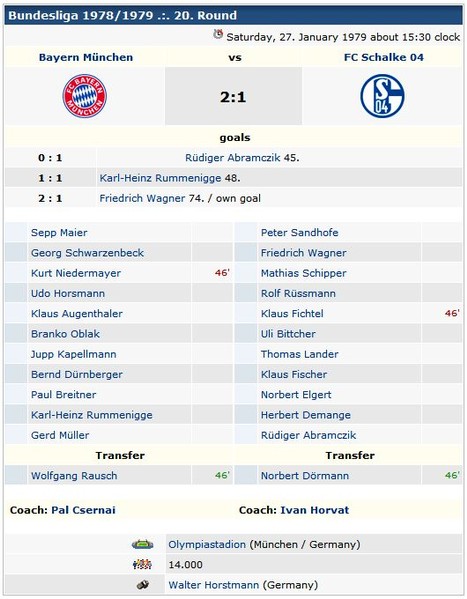This screenshot has width=467, height=599.
Task: Click the stadium icon next to Olympiastadion
Action: pos(143,544)
